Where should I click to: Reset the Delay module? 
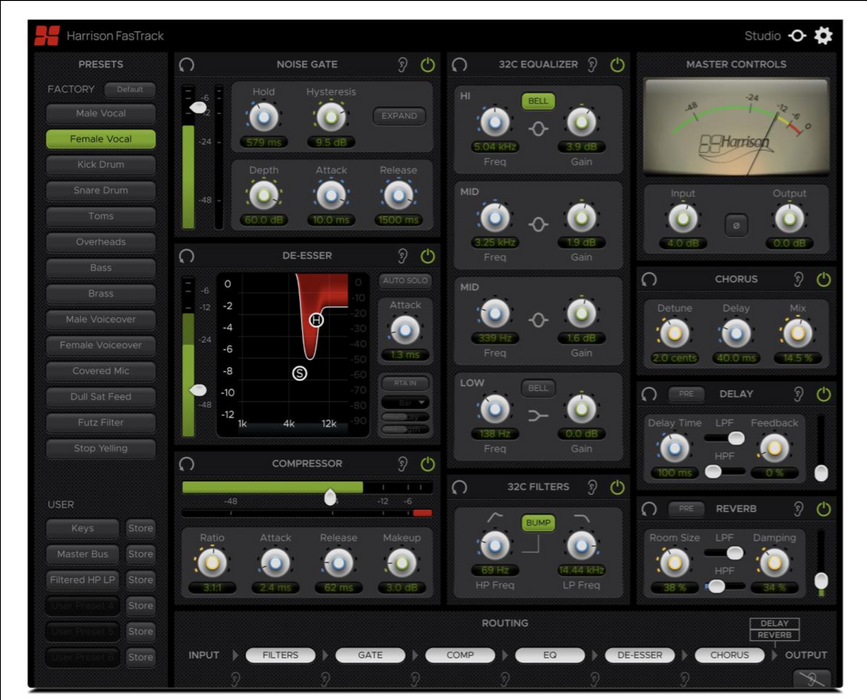coord(649,394)
